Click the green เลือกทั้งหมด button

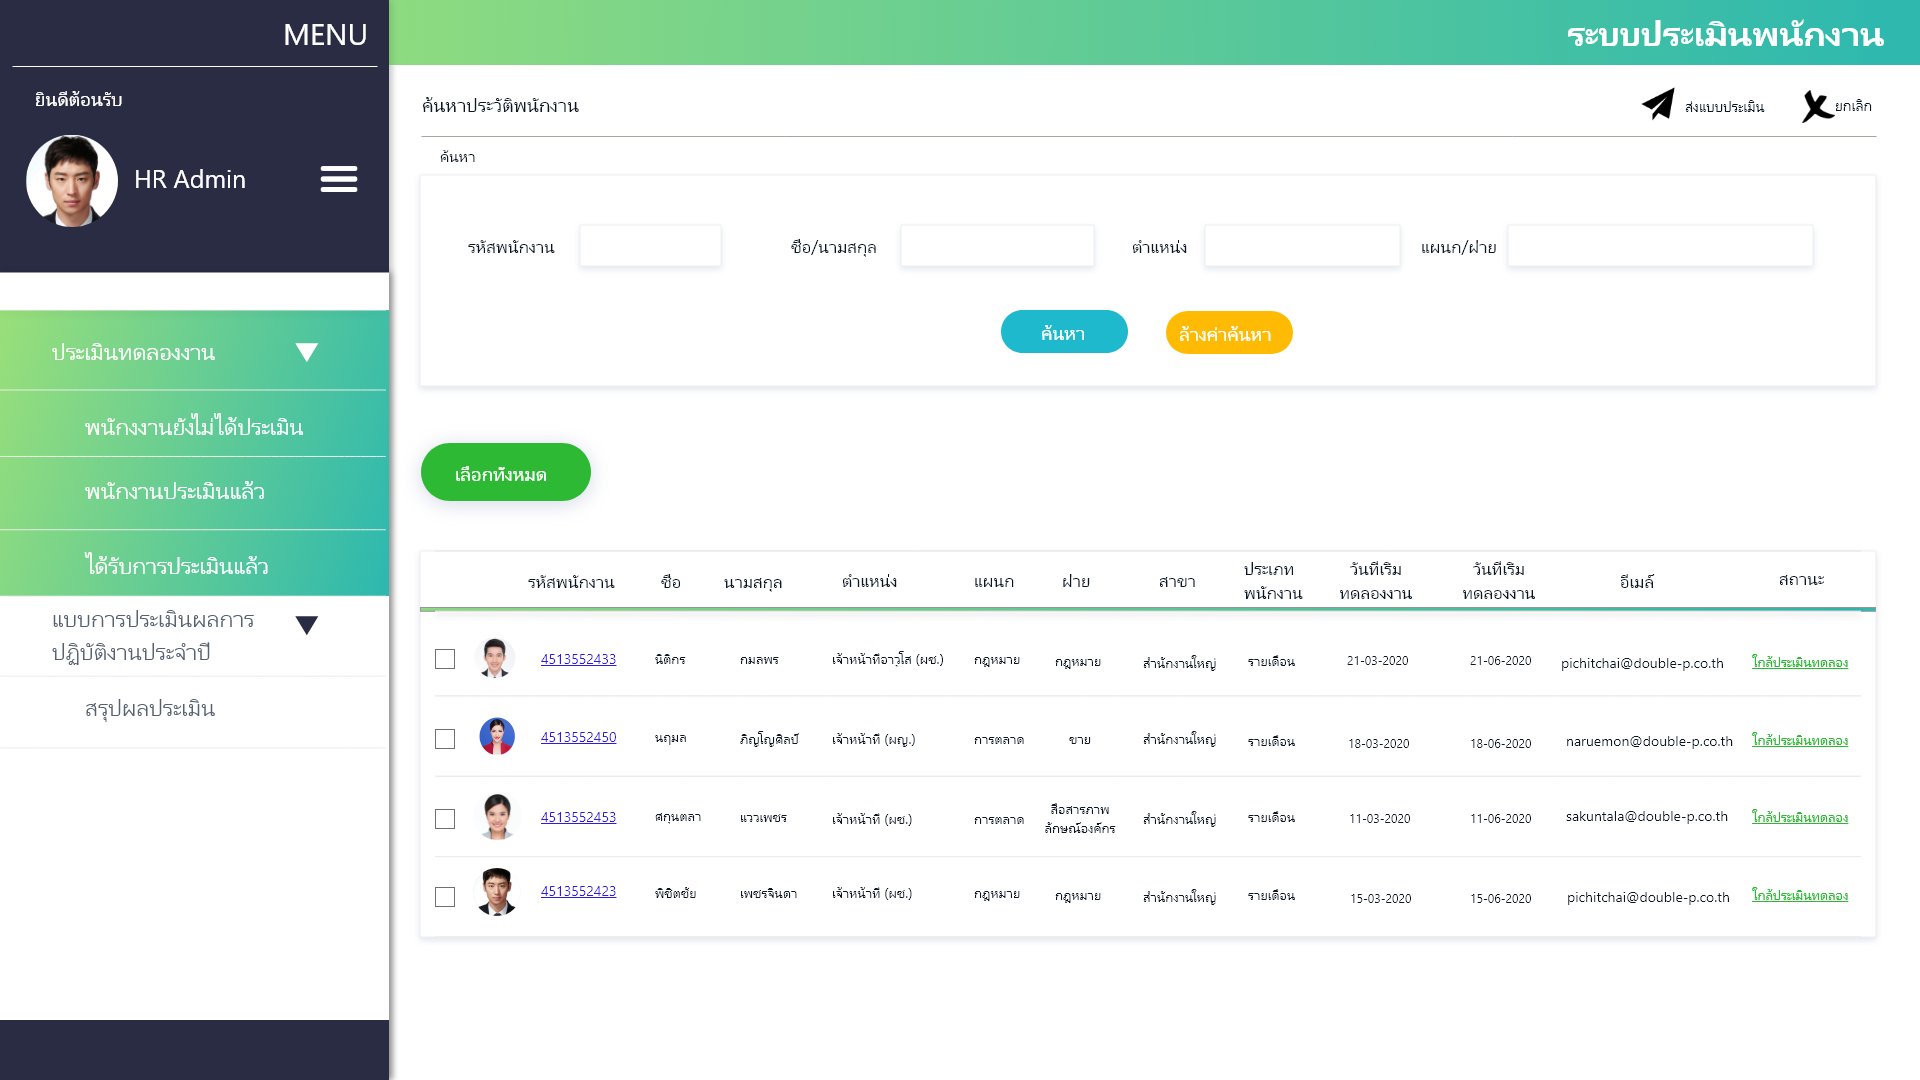[506, 472]
